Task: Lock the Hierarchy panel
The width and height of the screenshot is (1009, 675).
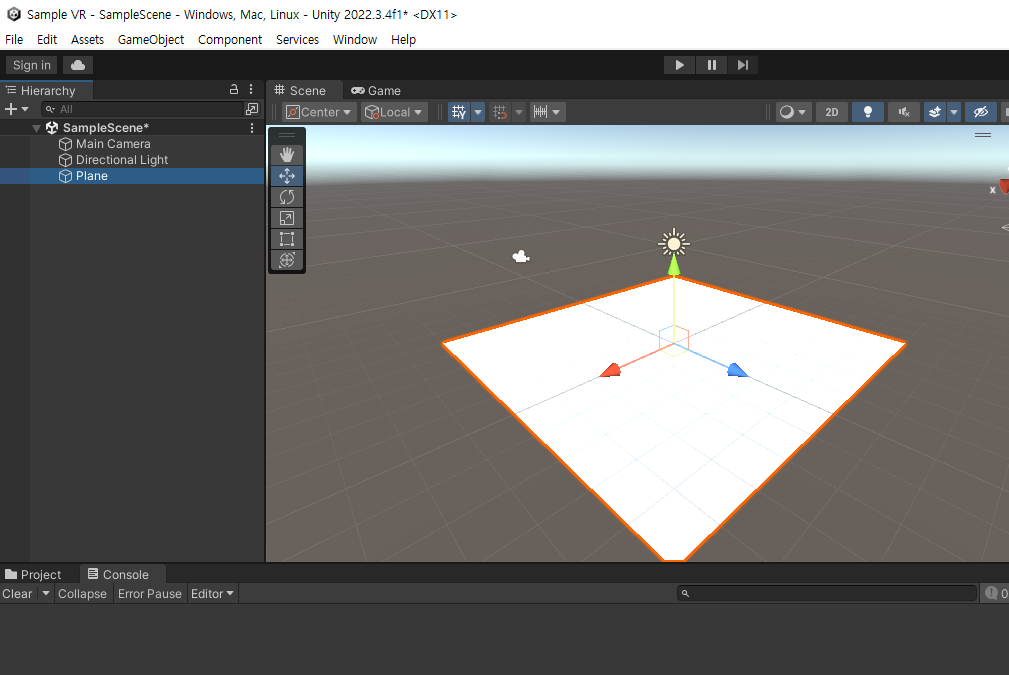Action: (234, 89)
